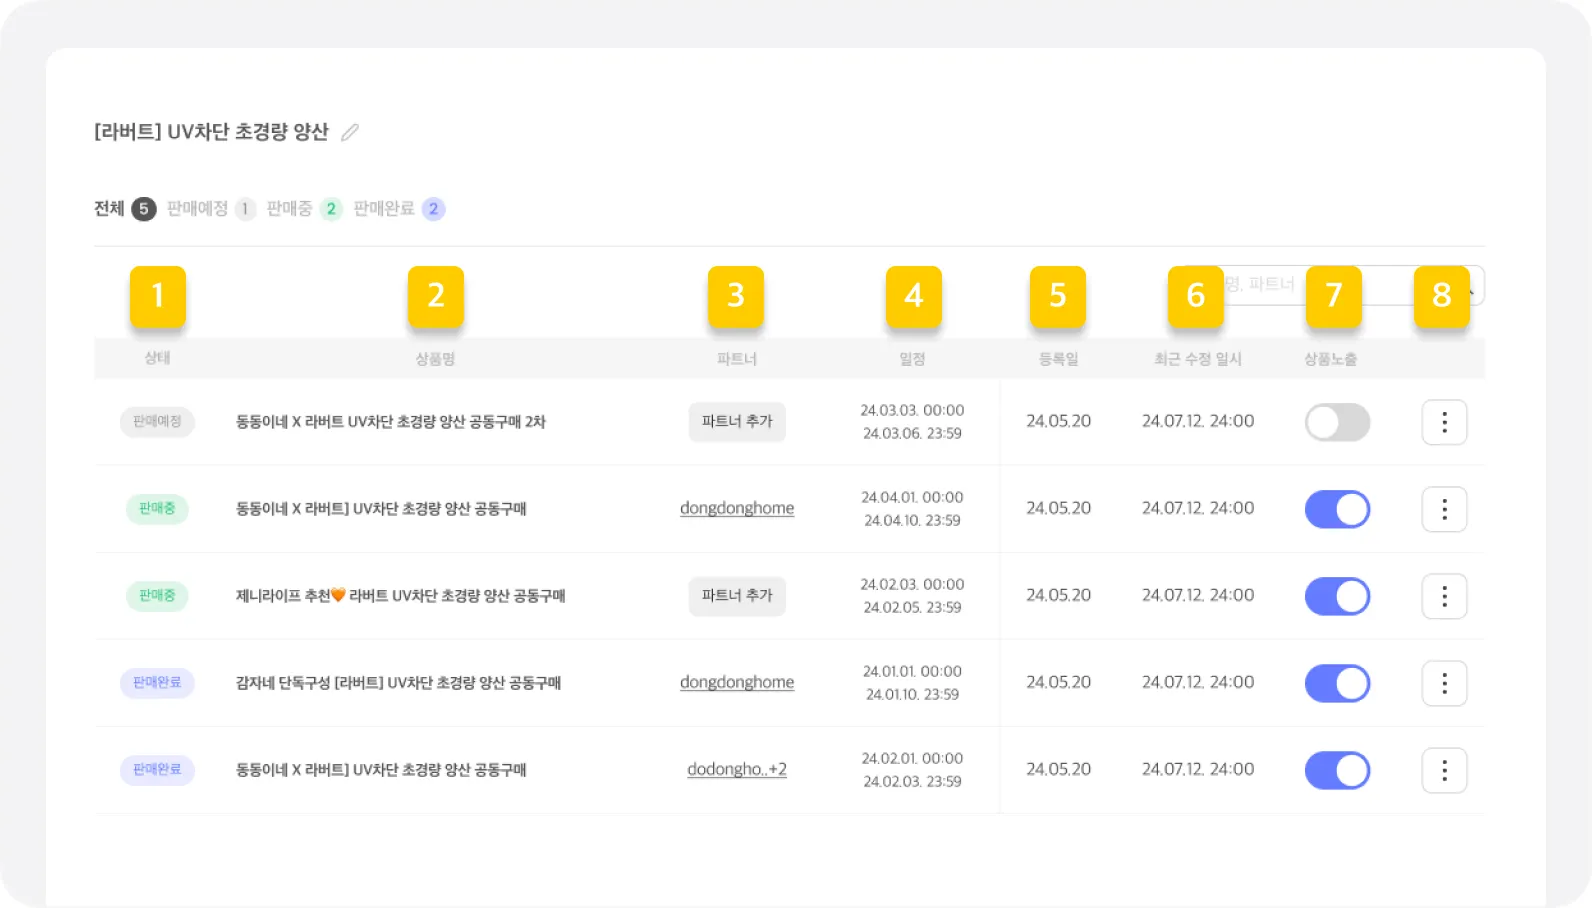
Task: Click the 최근 수정 일시 column header
Action: pyautogui.click(x=1198, y=358)
